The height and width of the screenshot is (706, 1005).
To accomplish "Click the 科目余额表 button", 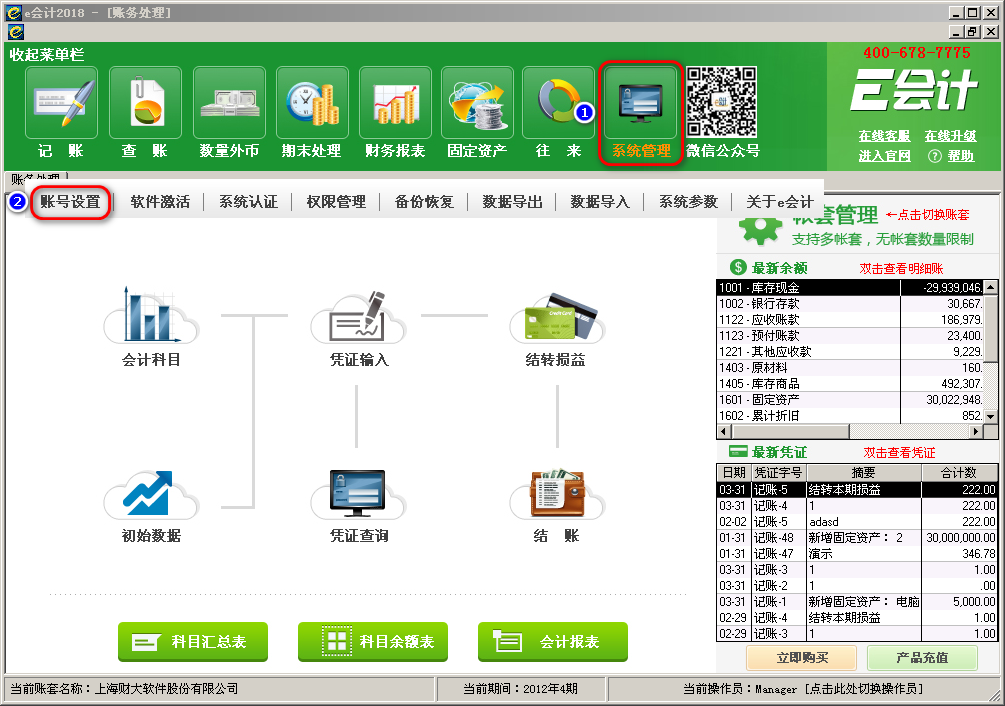I will (x=373, y=641).
